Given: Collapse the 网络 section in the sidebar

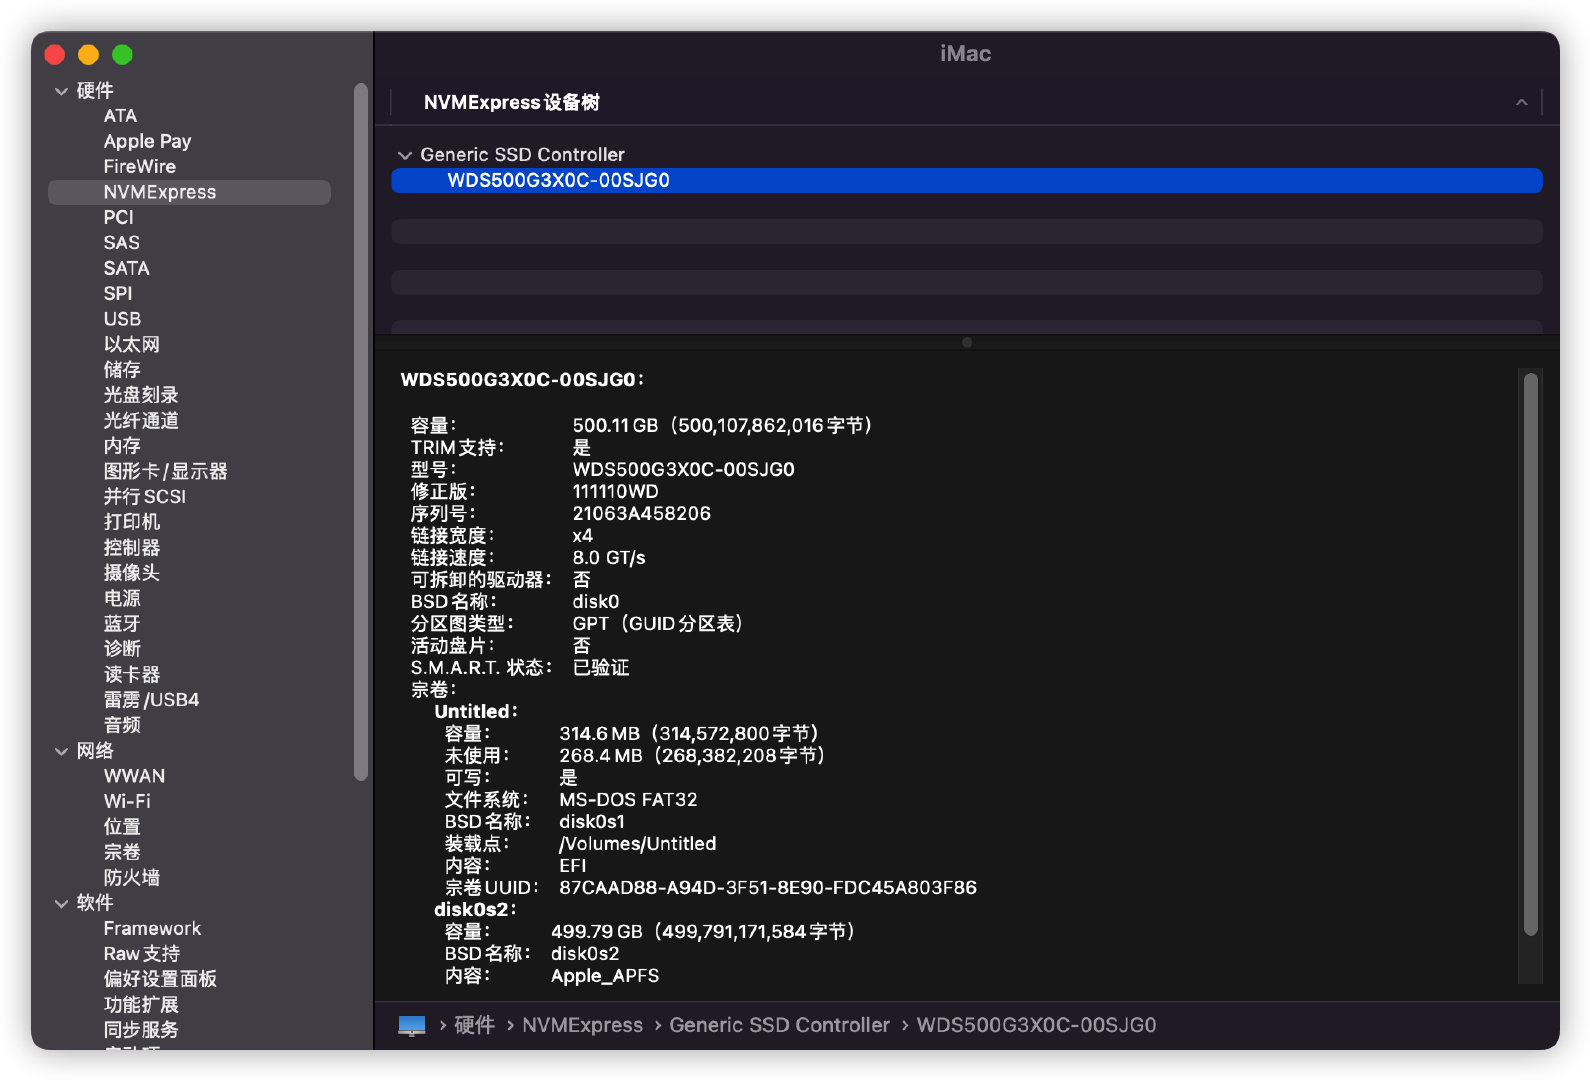Looking at the screenshot, I should [61, 751].
